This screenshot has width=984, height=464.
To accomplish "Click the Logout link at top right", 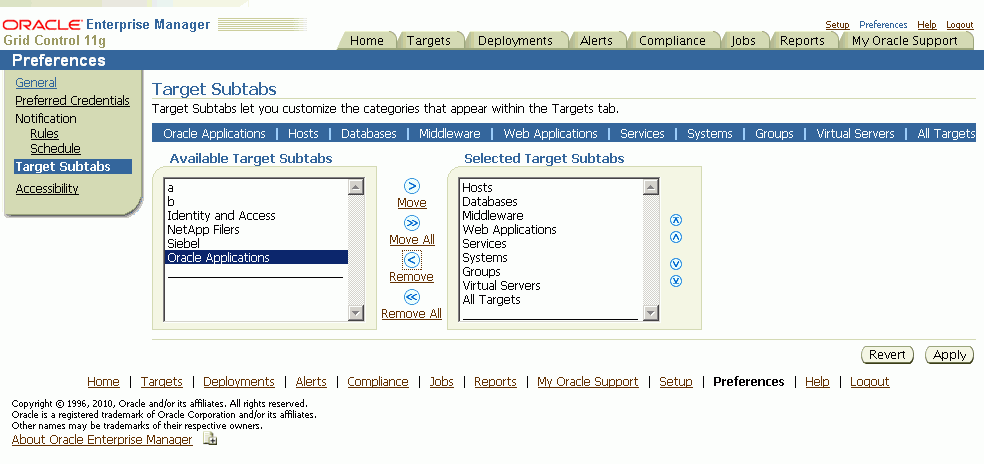I will pos(960,25).
